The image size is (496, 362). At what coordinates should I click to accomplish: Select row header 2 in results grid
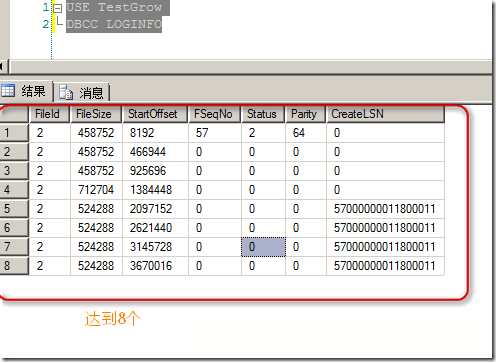pos(14,152)
